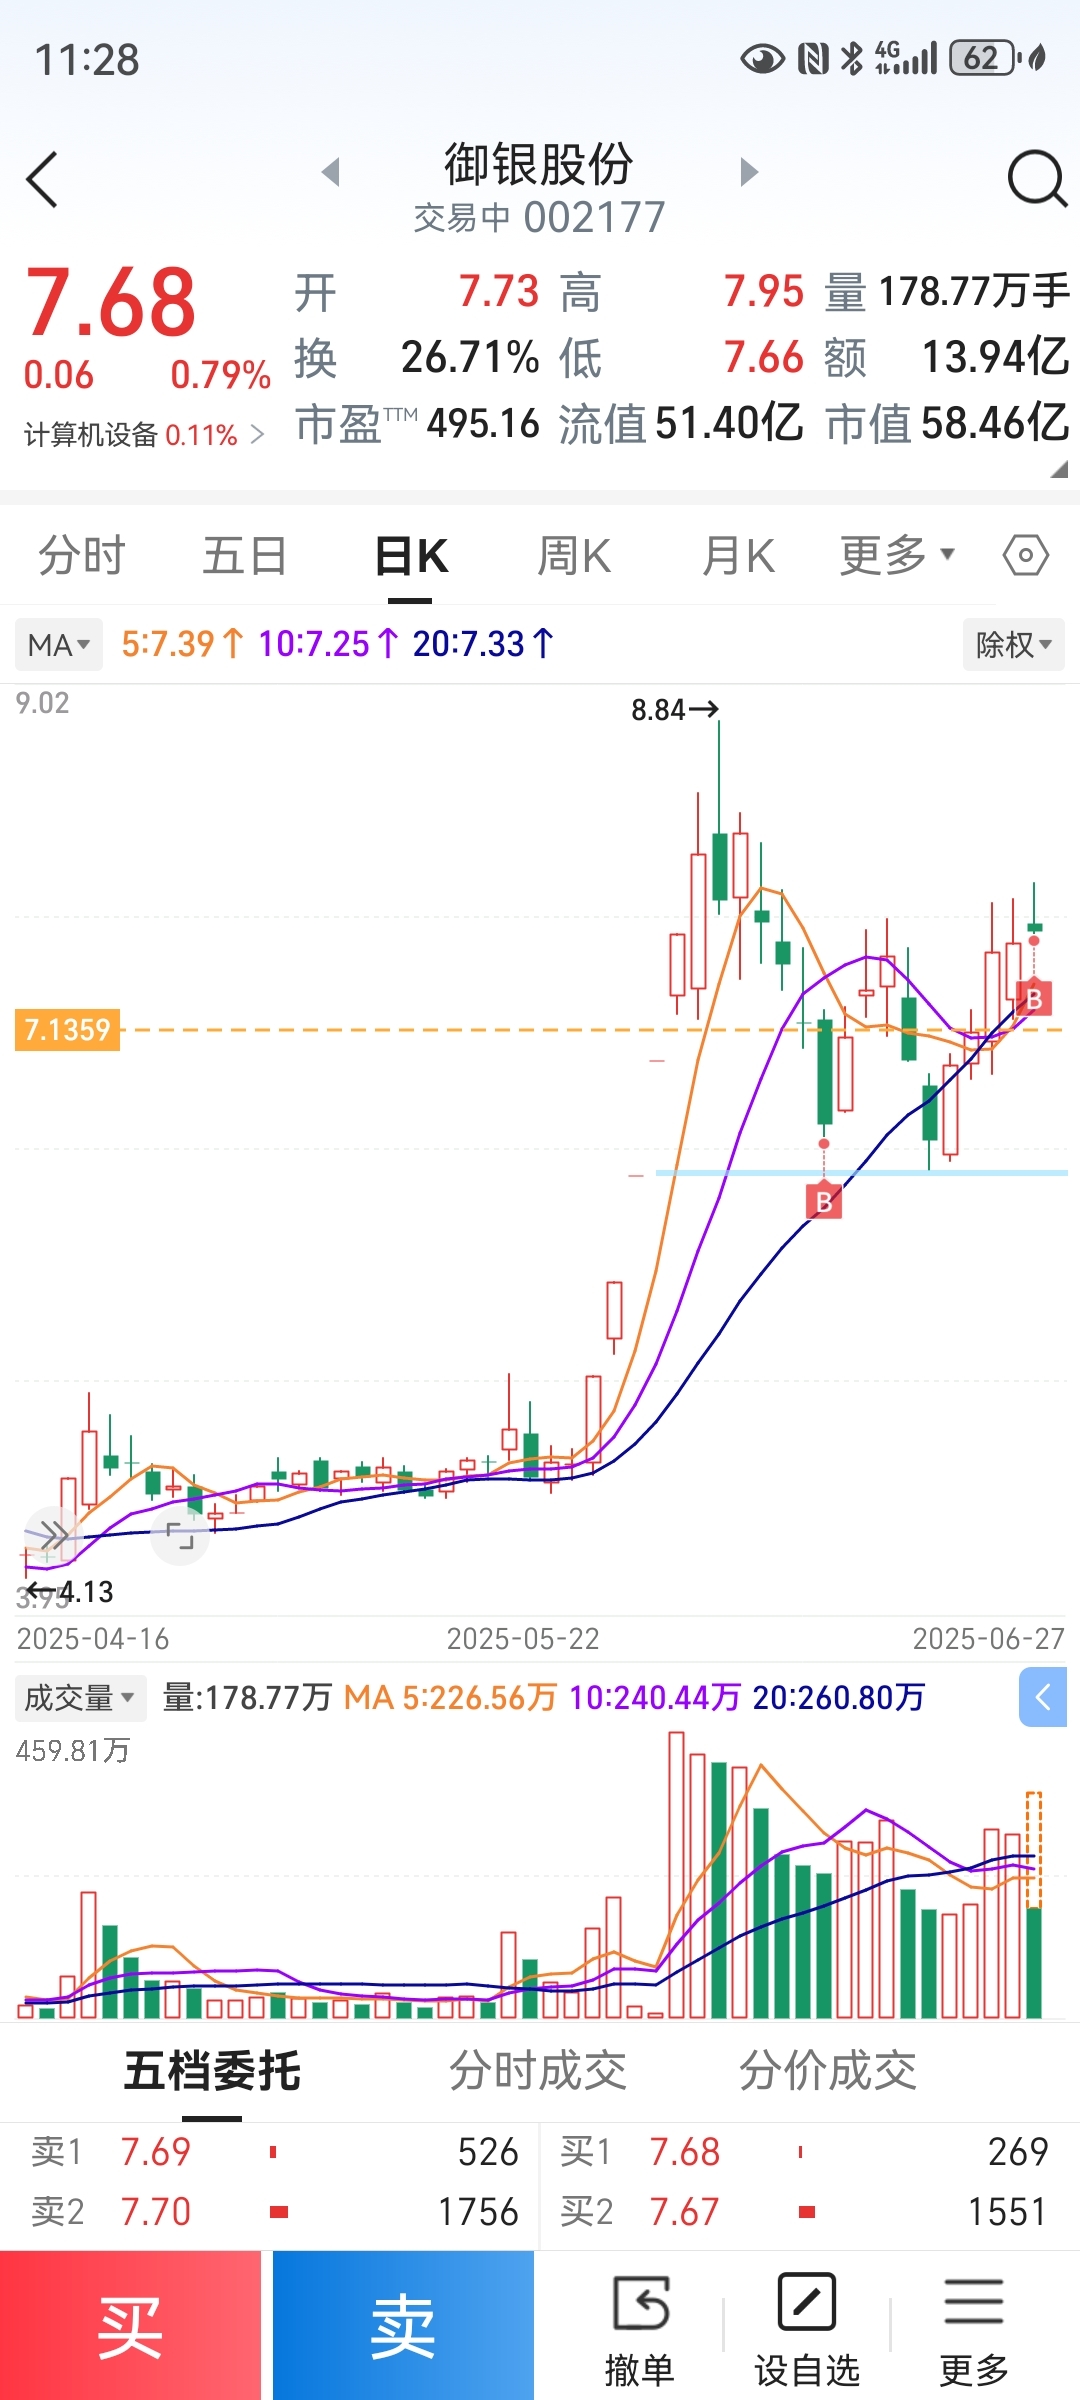This screenshot has height=2400, width=1080.
Task: Open chart settings hexagon icon
Action: coord(1026,555)
